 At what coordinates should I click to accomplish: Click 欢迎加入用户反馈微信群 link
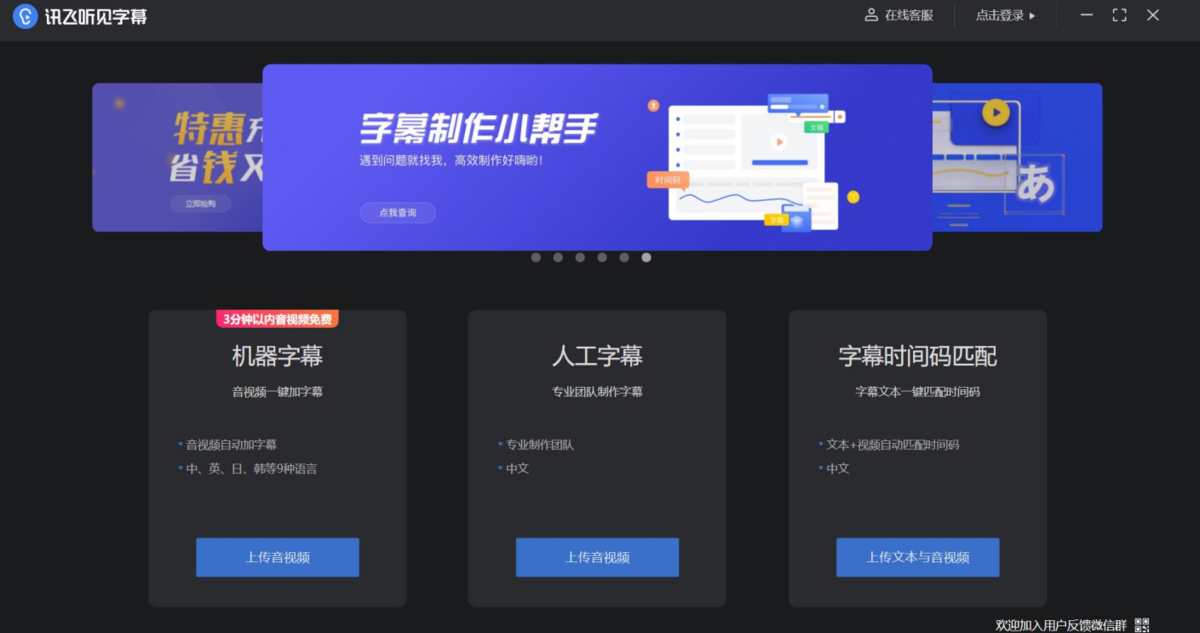click(1061, 625)
